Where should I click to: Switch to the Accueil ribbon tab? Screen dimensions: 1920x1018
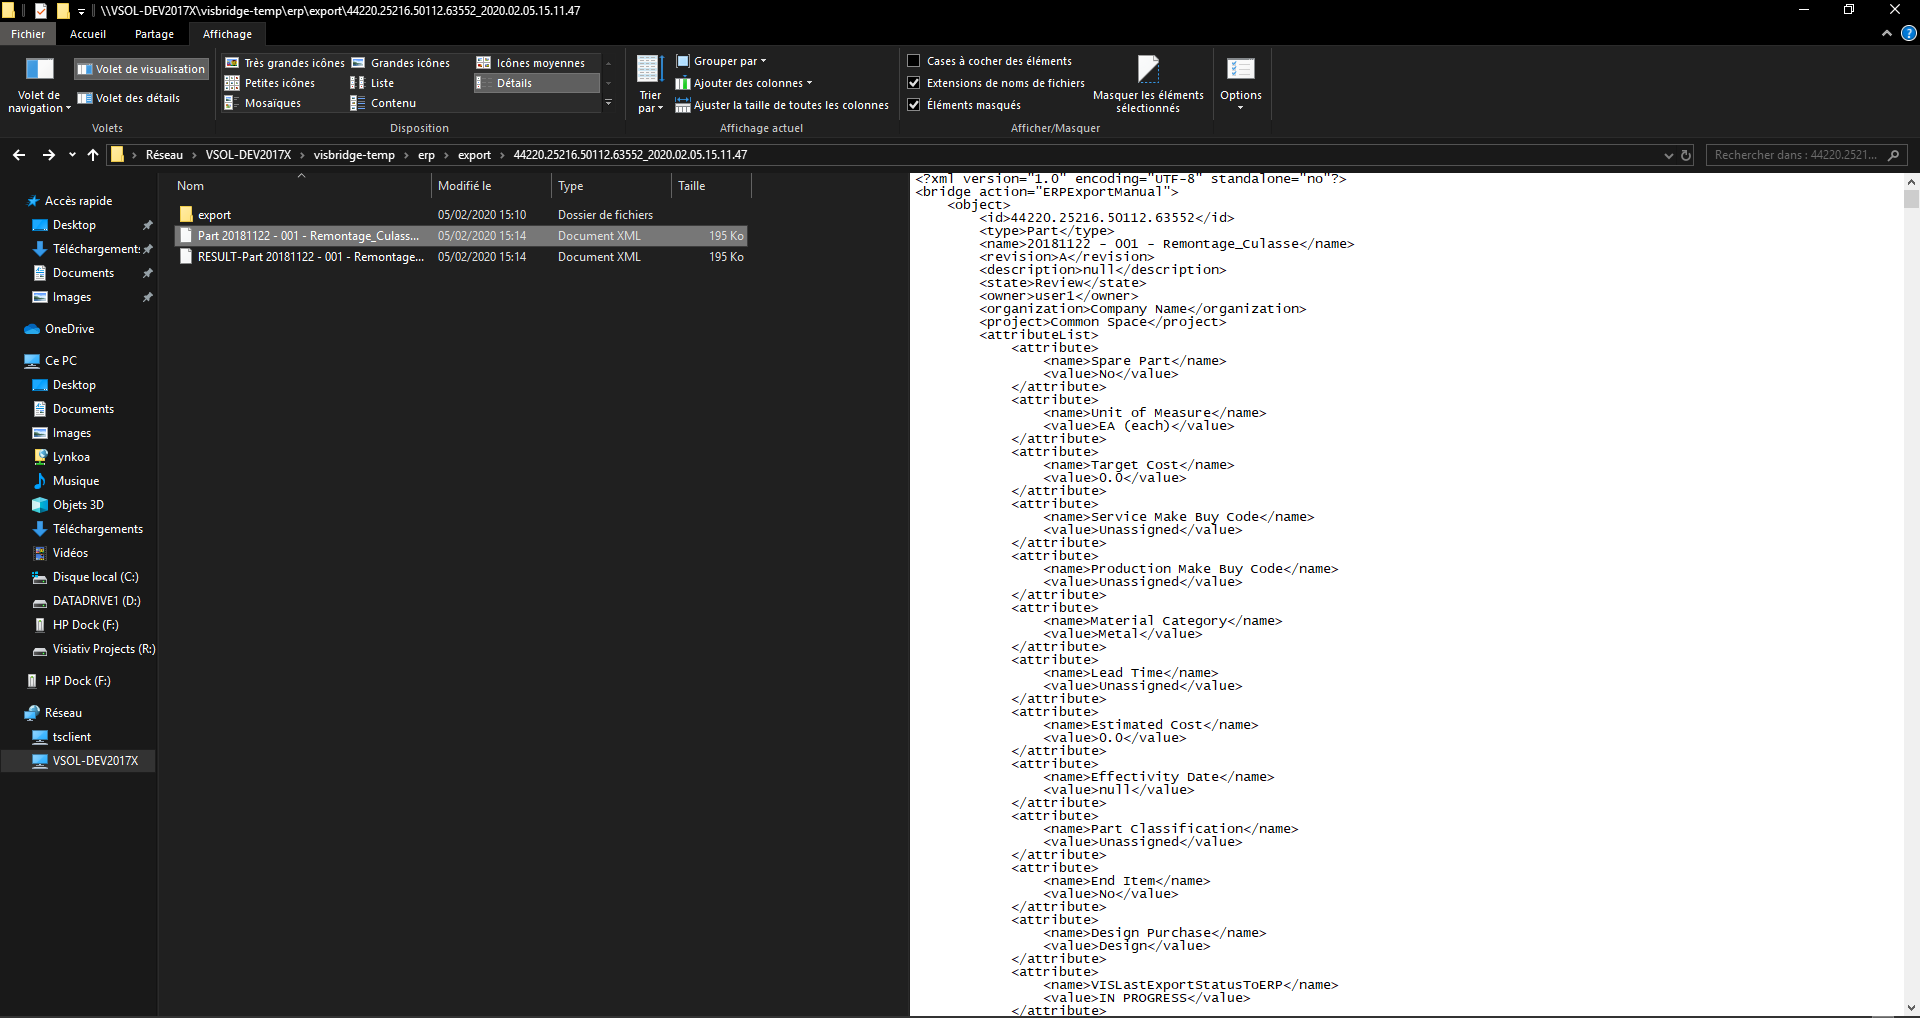88,34
